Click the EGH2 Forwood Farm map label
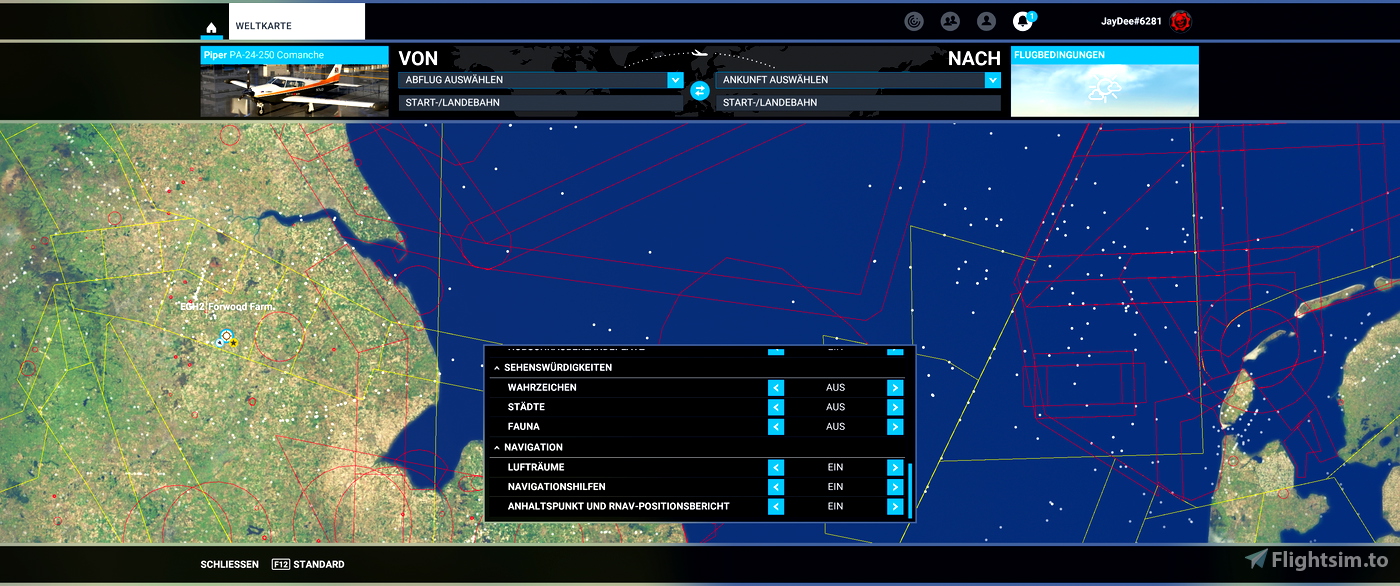This screenshot has width=1400, height=586. (226, 307)
